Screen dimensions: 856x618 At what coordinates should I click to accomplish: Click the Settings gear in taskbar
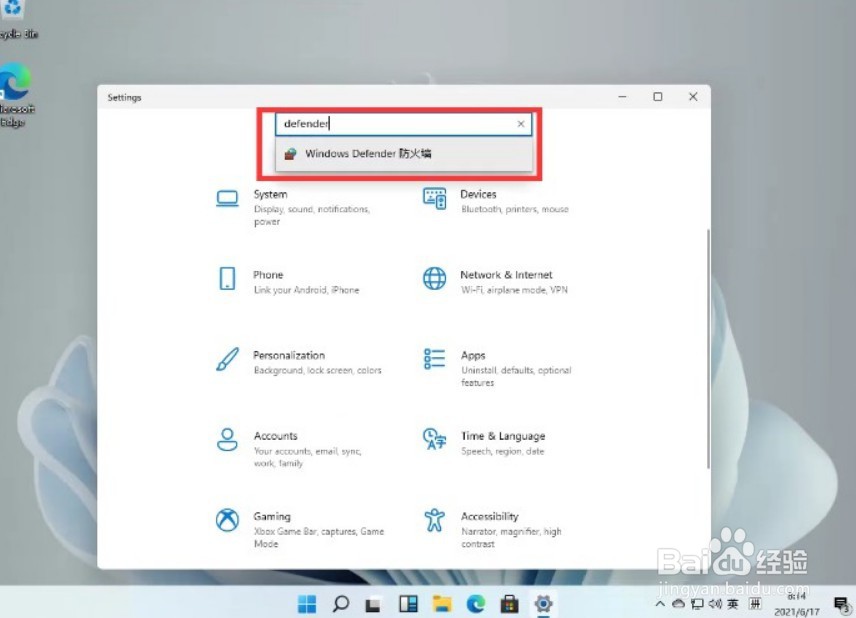click(x=543, y=604)
